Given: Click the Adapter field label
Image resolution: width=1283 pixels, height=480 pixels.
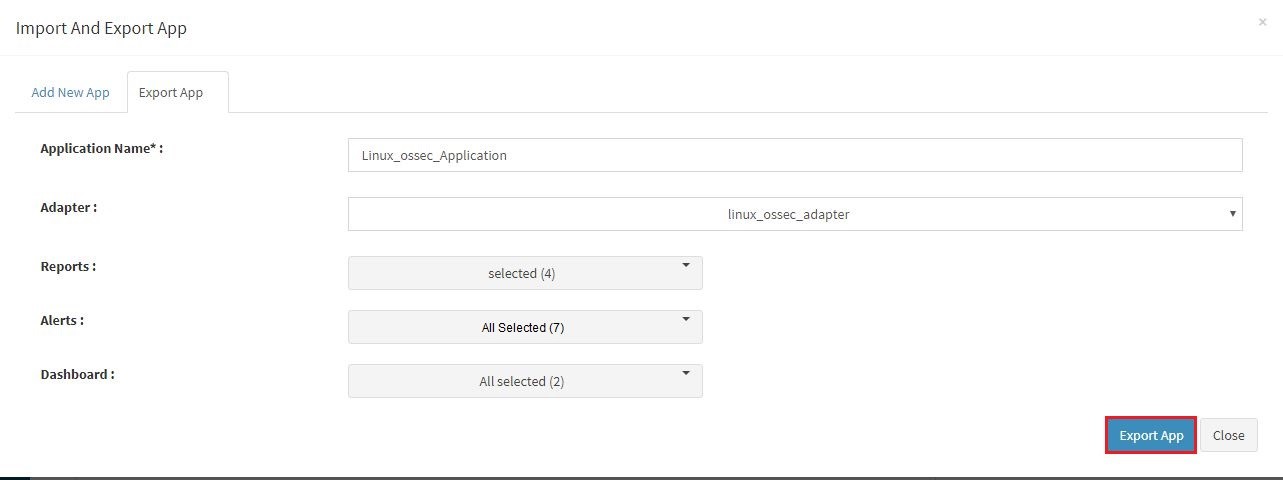Looking at the screenshot, I should click(69, 207).
